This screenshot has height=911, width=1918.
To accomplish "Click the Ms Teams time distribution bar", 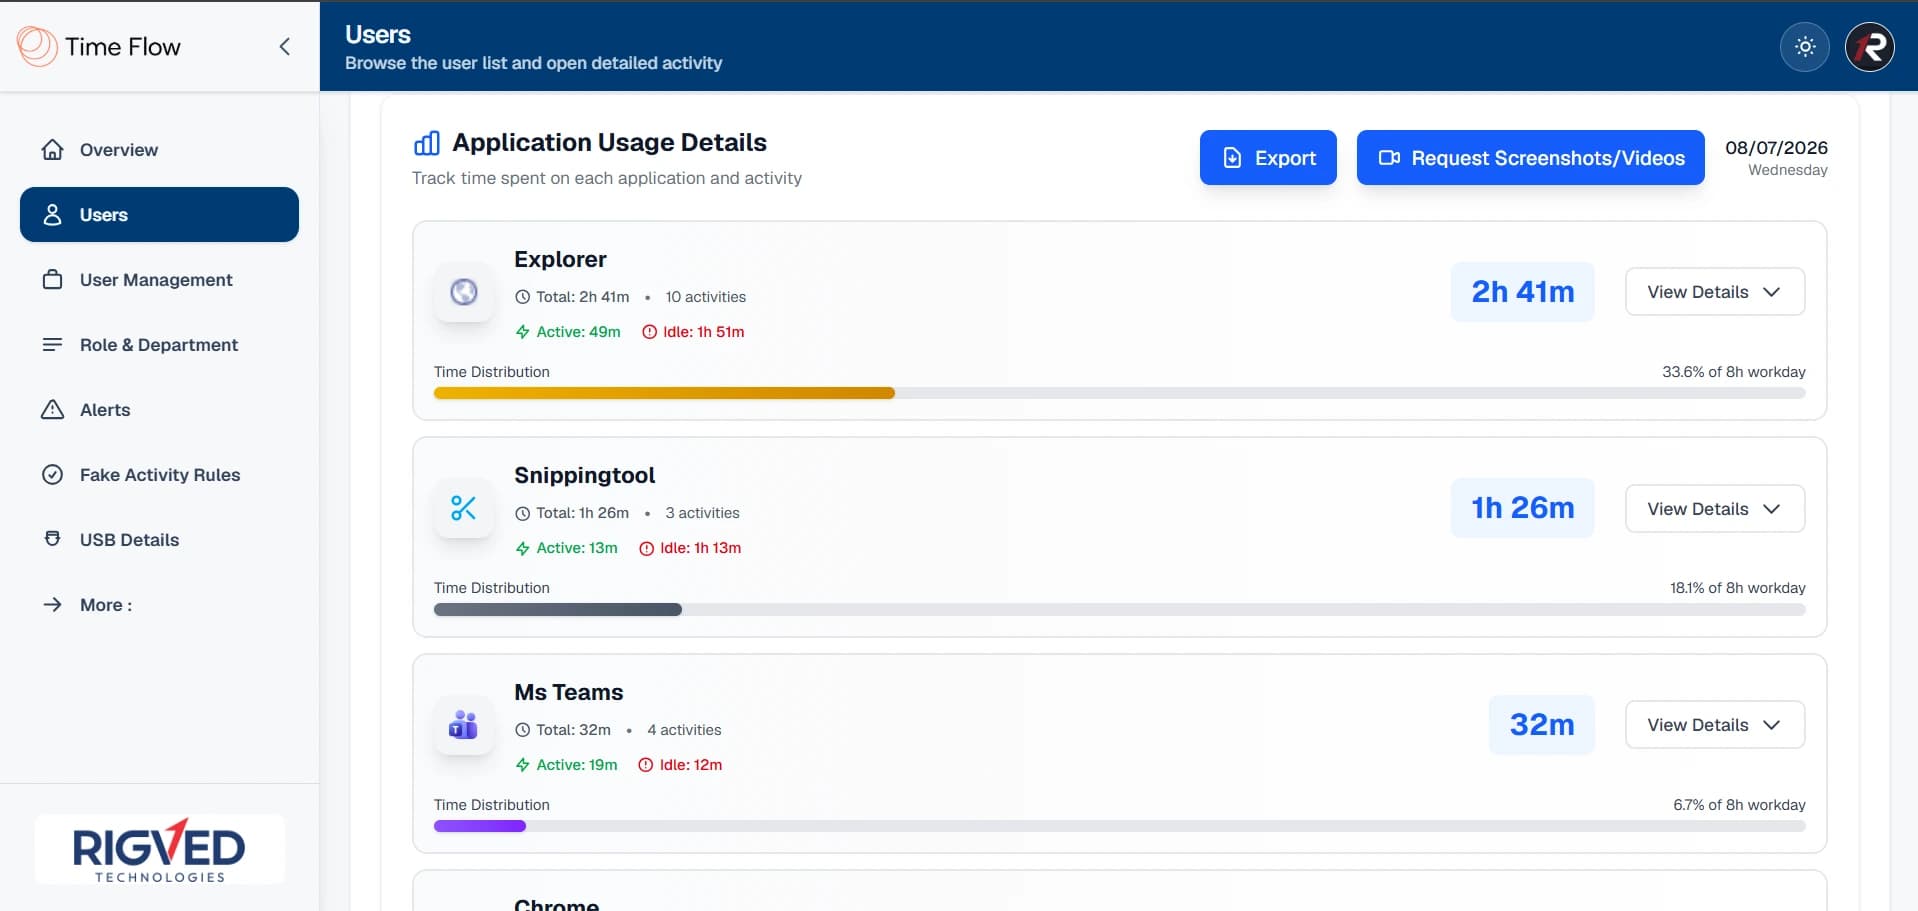I will point(1120,827).
